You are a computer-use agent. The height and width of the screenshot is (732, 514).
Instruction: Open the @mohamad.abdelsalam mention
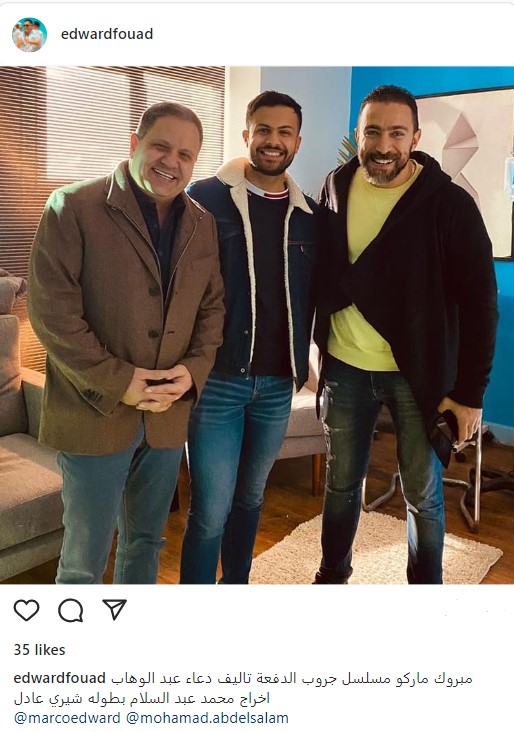[207, 718]
